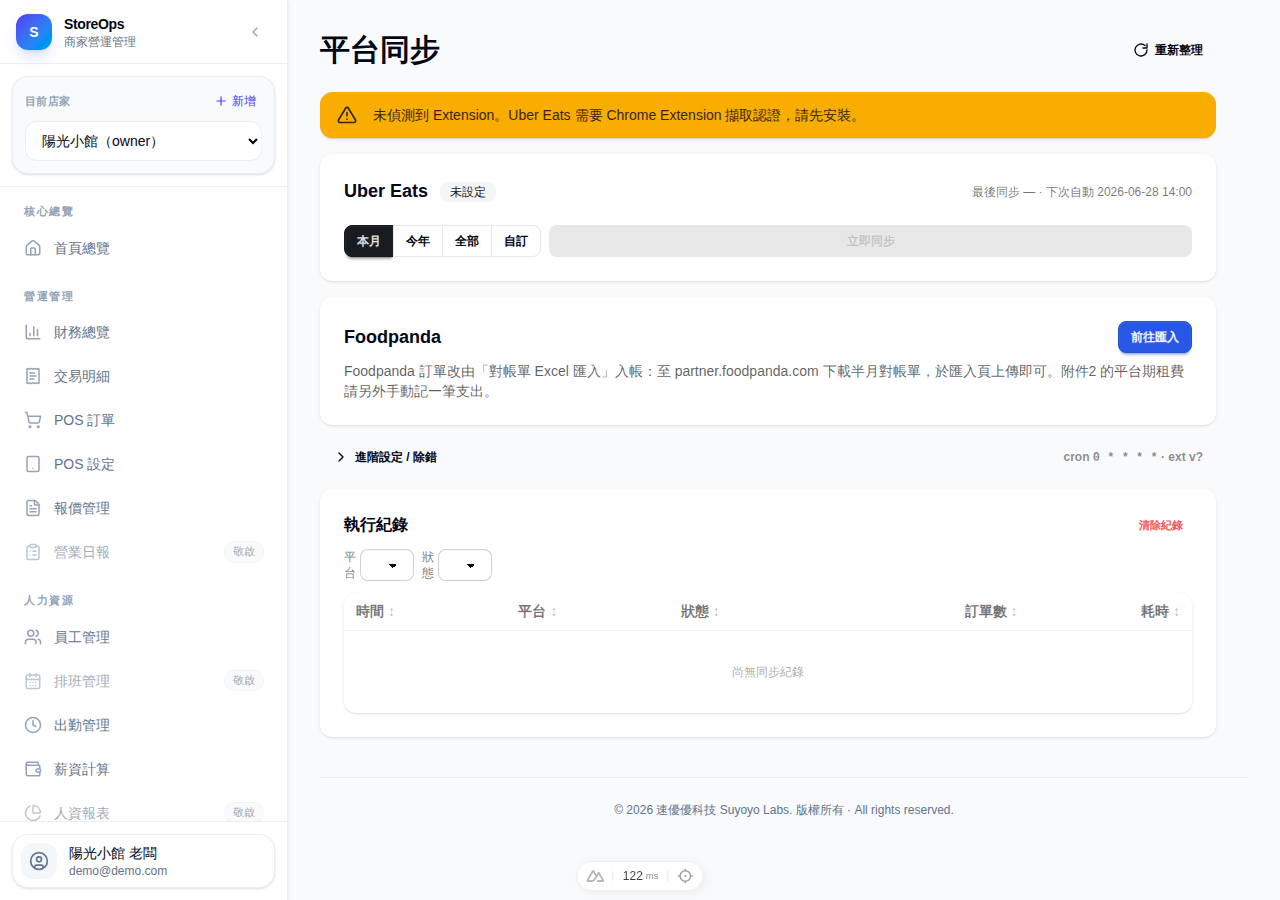Click the 薪資計算 wallet icon
Image resolution: width=1280 pixels, height=900 pixels.
[x=33, y=769]
